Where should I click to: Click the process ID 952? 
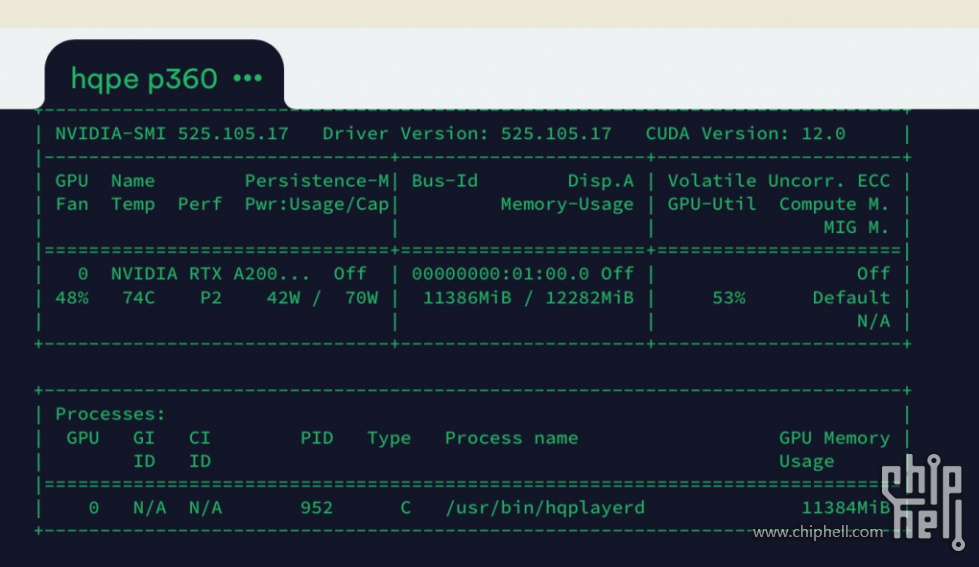point(317,508)
